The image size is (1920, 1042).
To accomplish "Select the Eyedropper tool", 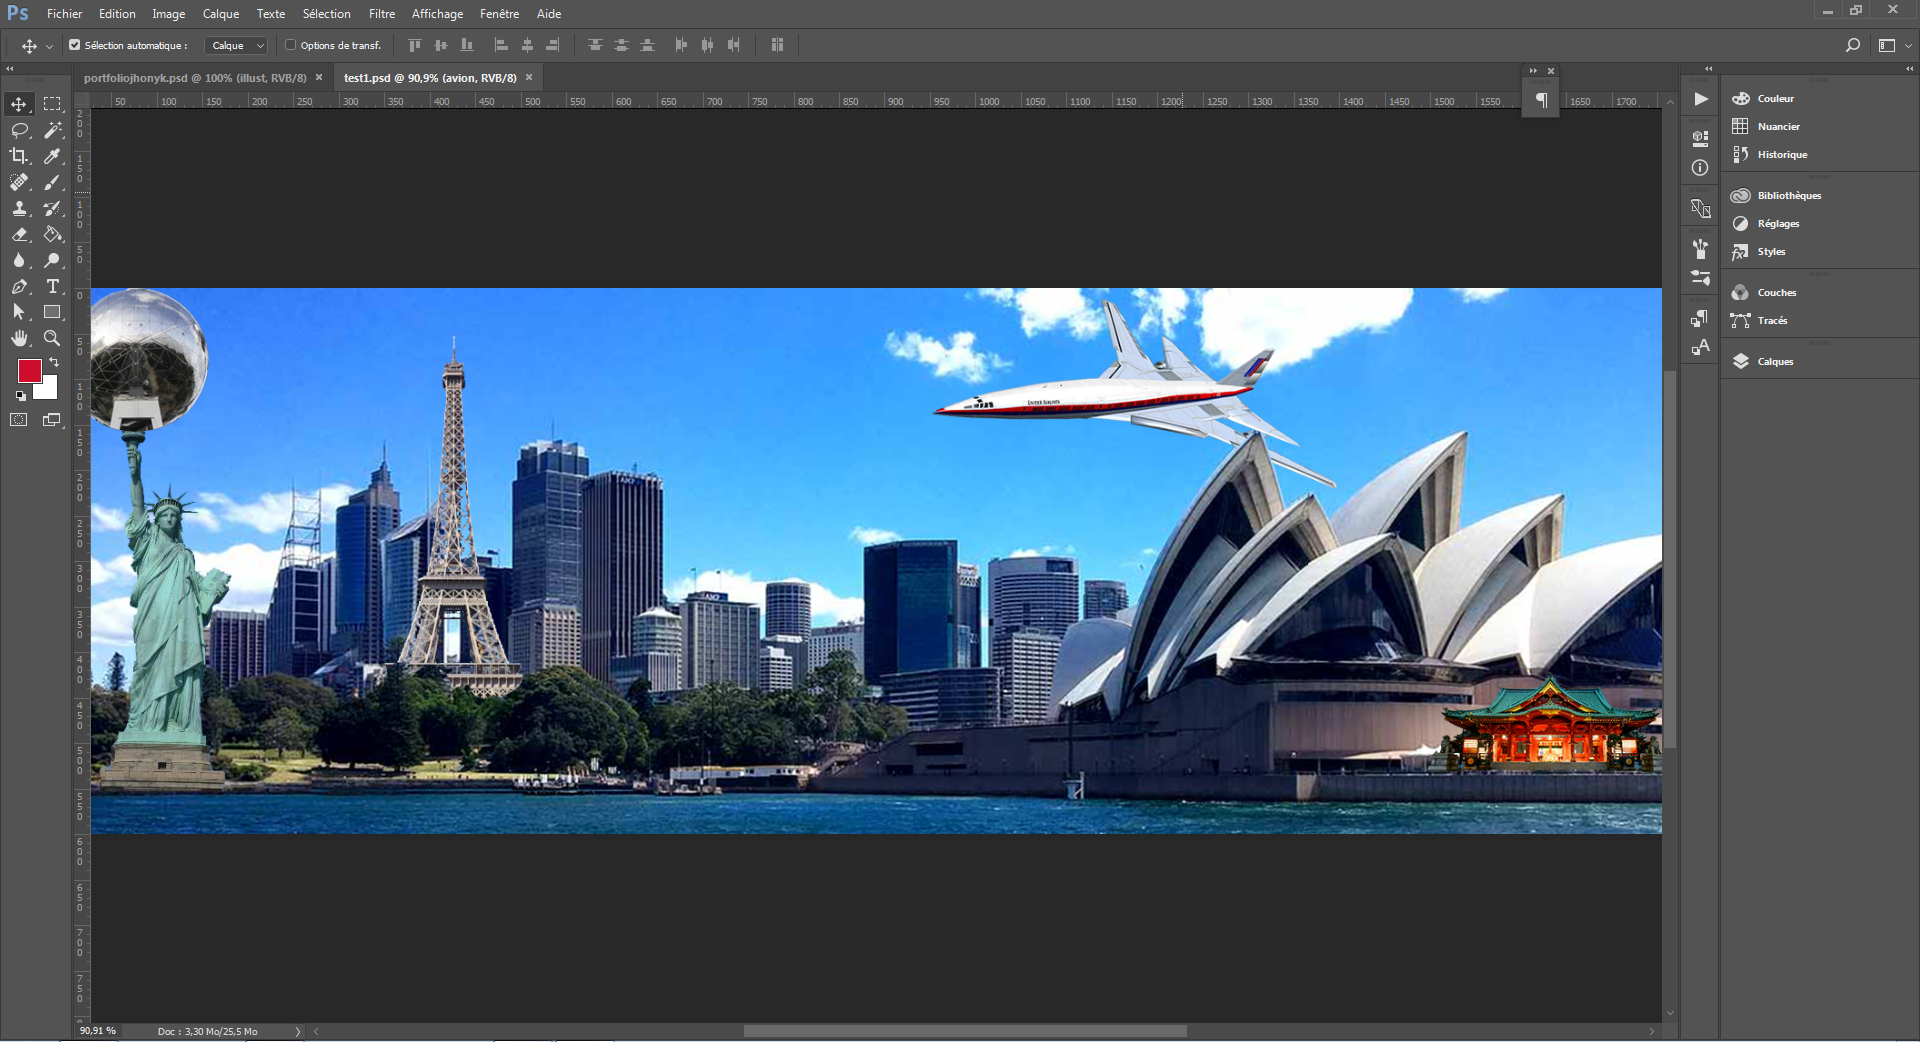I will [52, 156].
